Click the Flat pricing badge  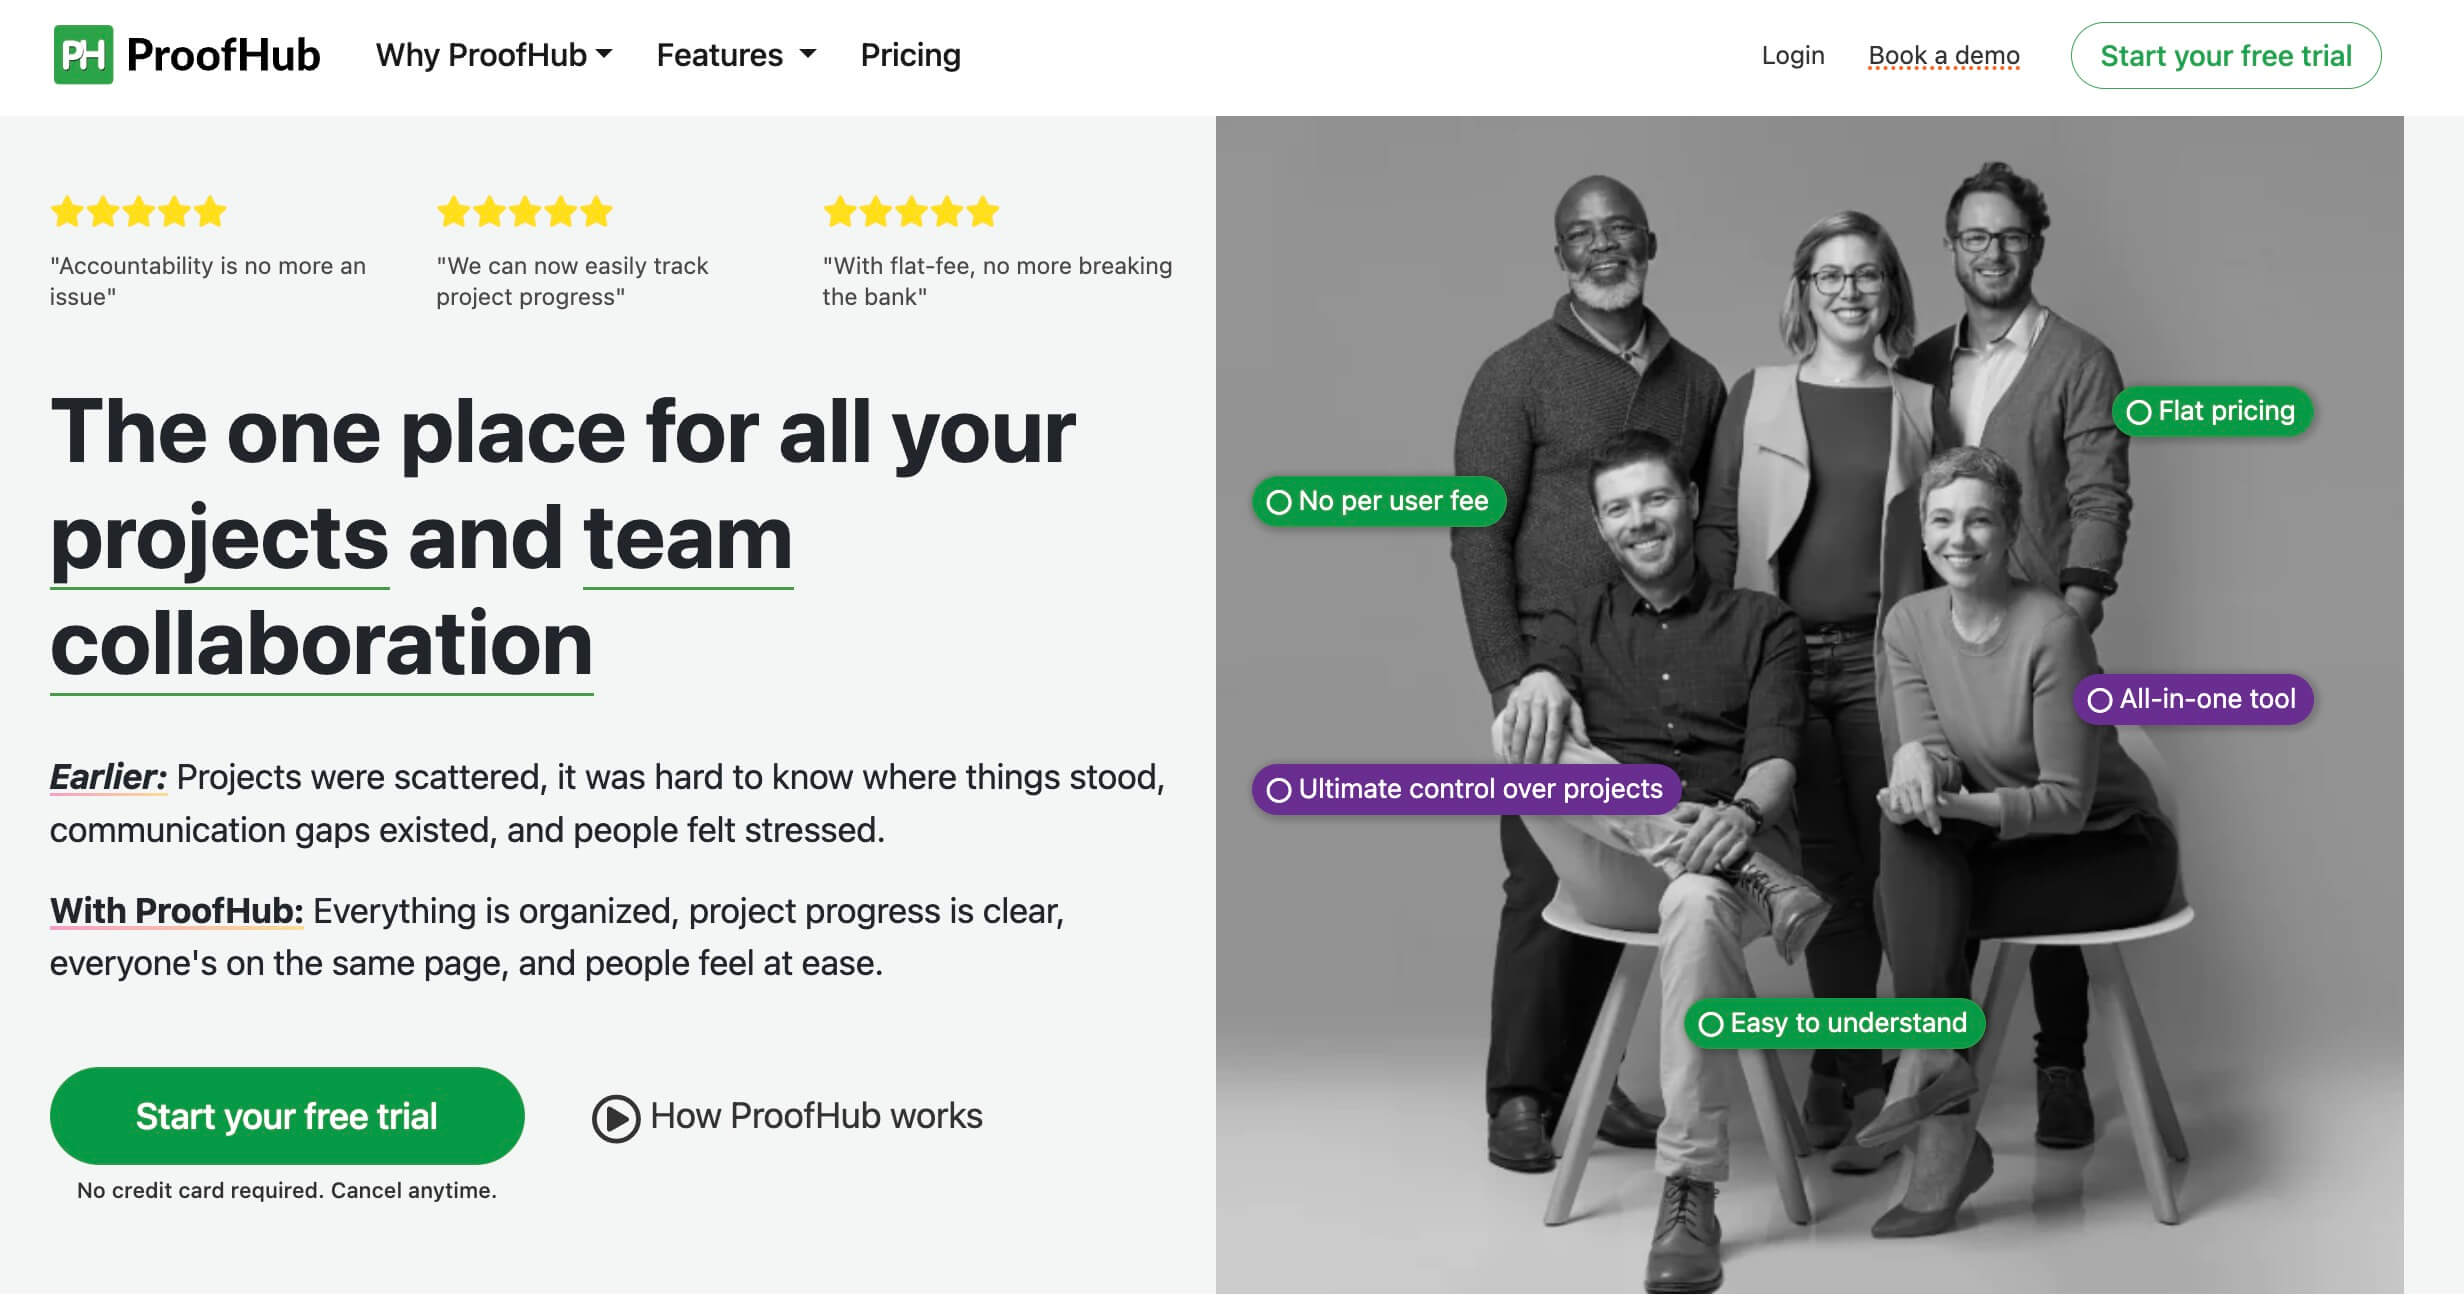(x=2212, y=411)
